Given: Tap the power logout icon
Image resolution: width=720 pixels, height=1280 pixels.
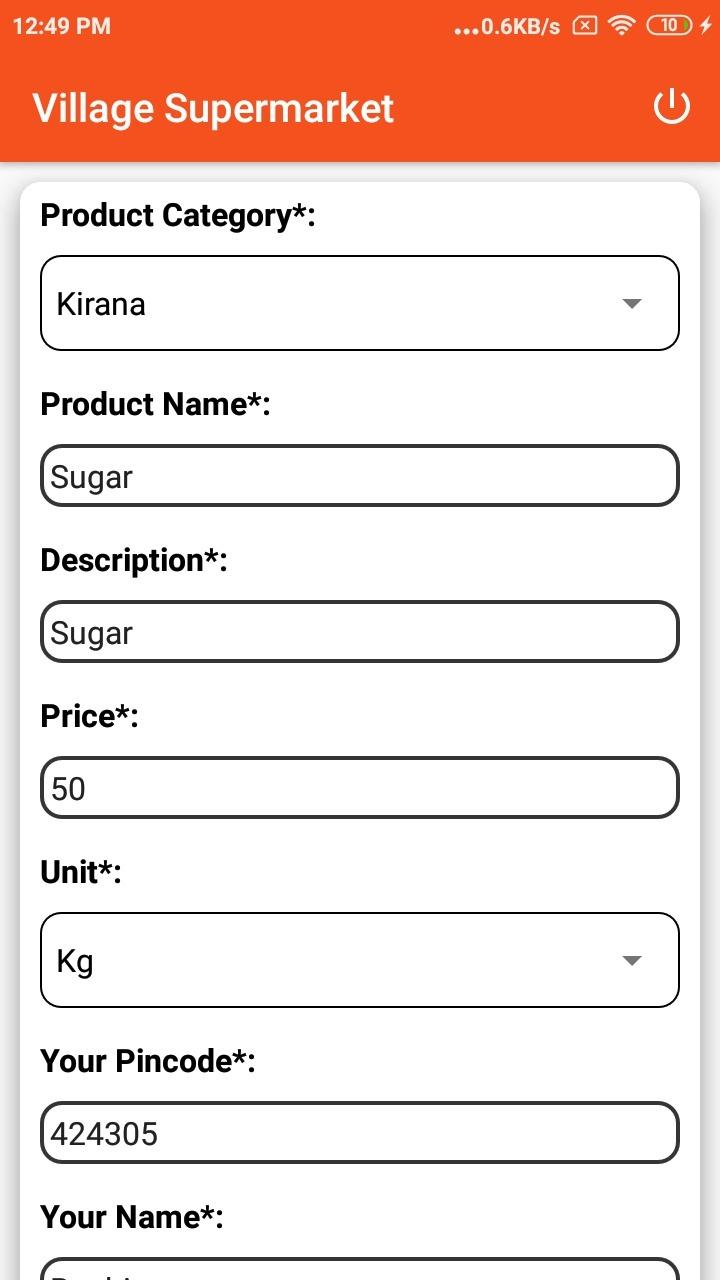Looking at the screenshot, I should click(x=671, y=106).
